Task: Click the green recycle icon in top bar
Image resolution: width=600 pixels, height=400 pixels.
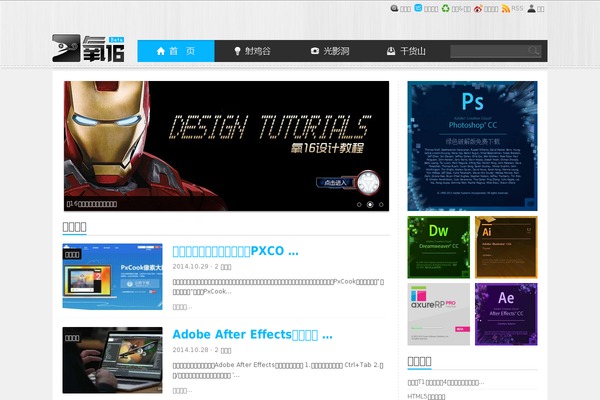Action: click(x=445, y=8)
